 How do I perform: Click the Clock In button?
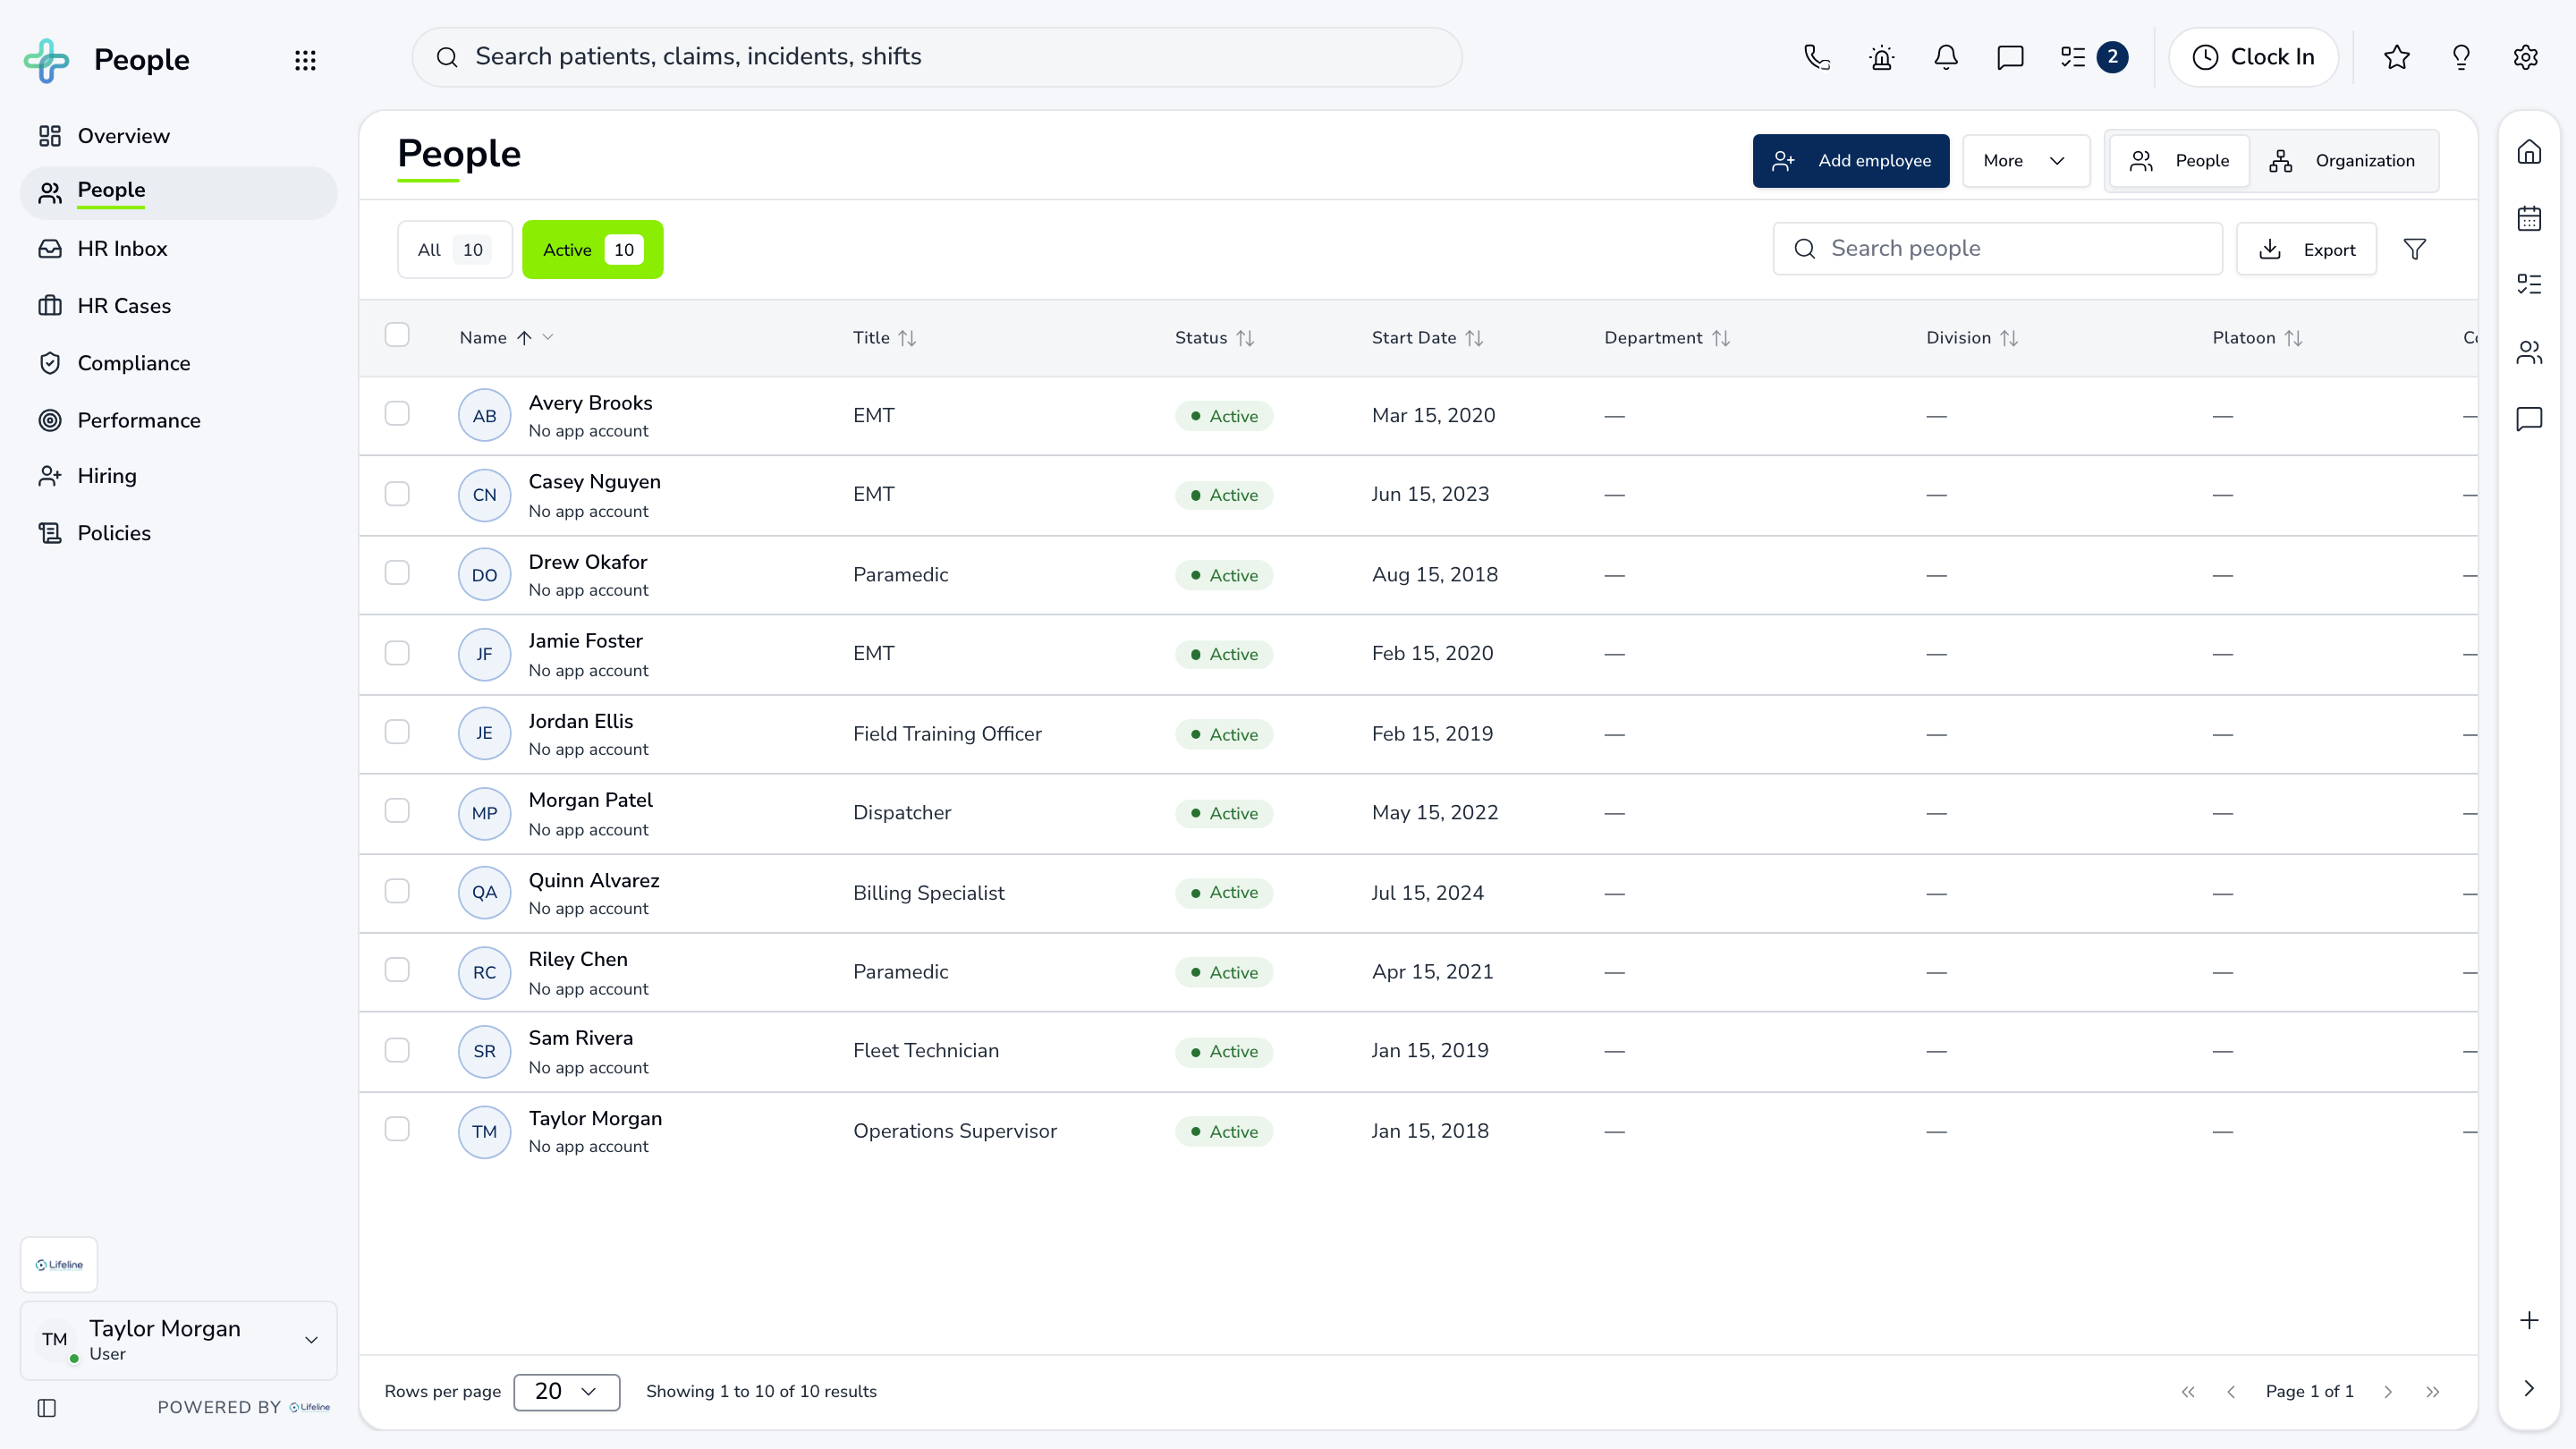(2253, 57)
